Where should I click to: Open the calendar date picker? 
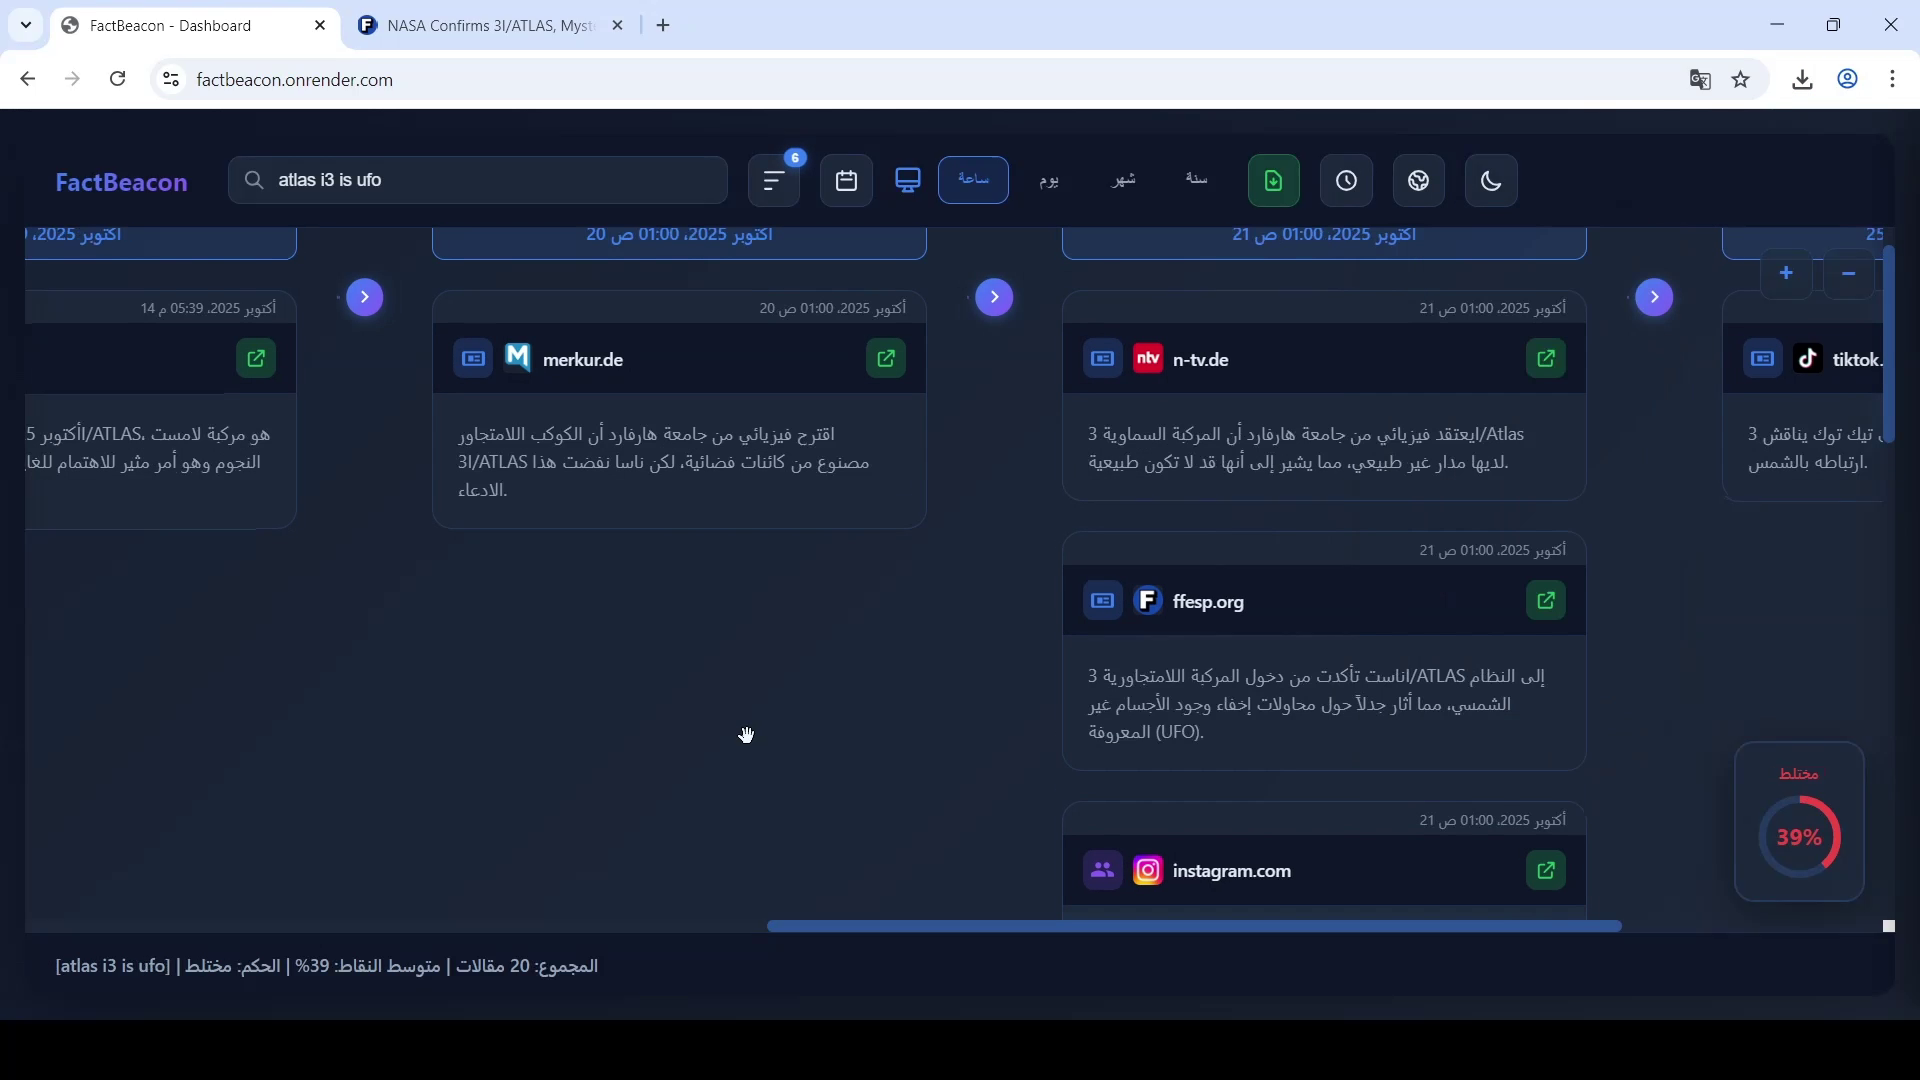846,181
